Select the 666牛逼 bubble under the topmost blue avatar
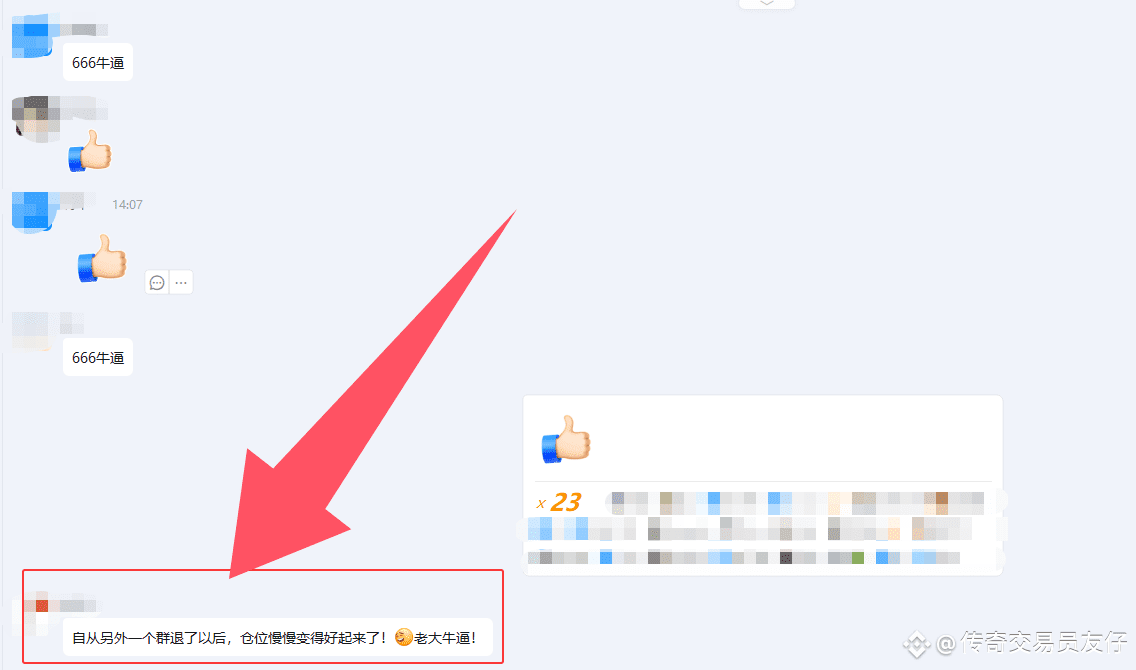The height and width of the screenshot is (670, 1136). tap(98, 62)
